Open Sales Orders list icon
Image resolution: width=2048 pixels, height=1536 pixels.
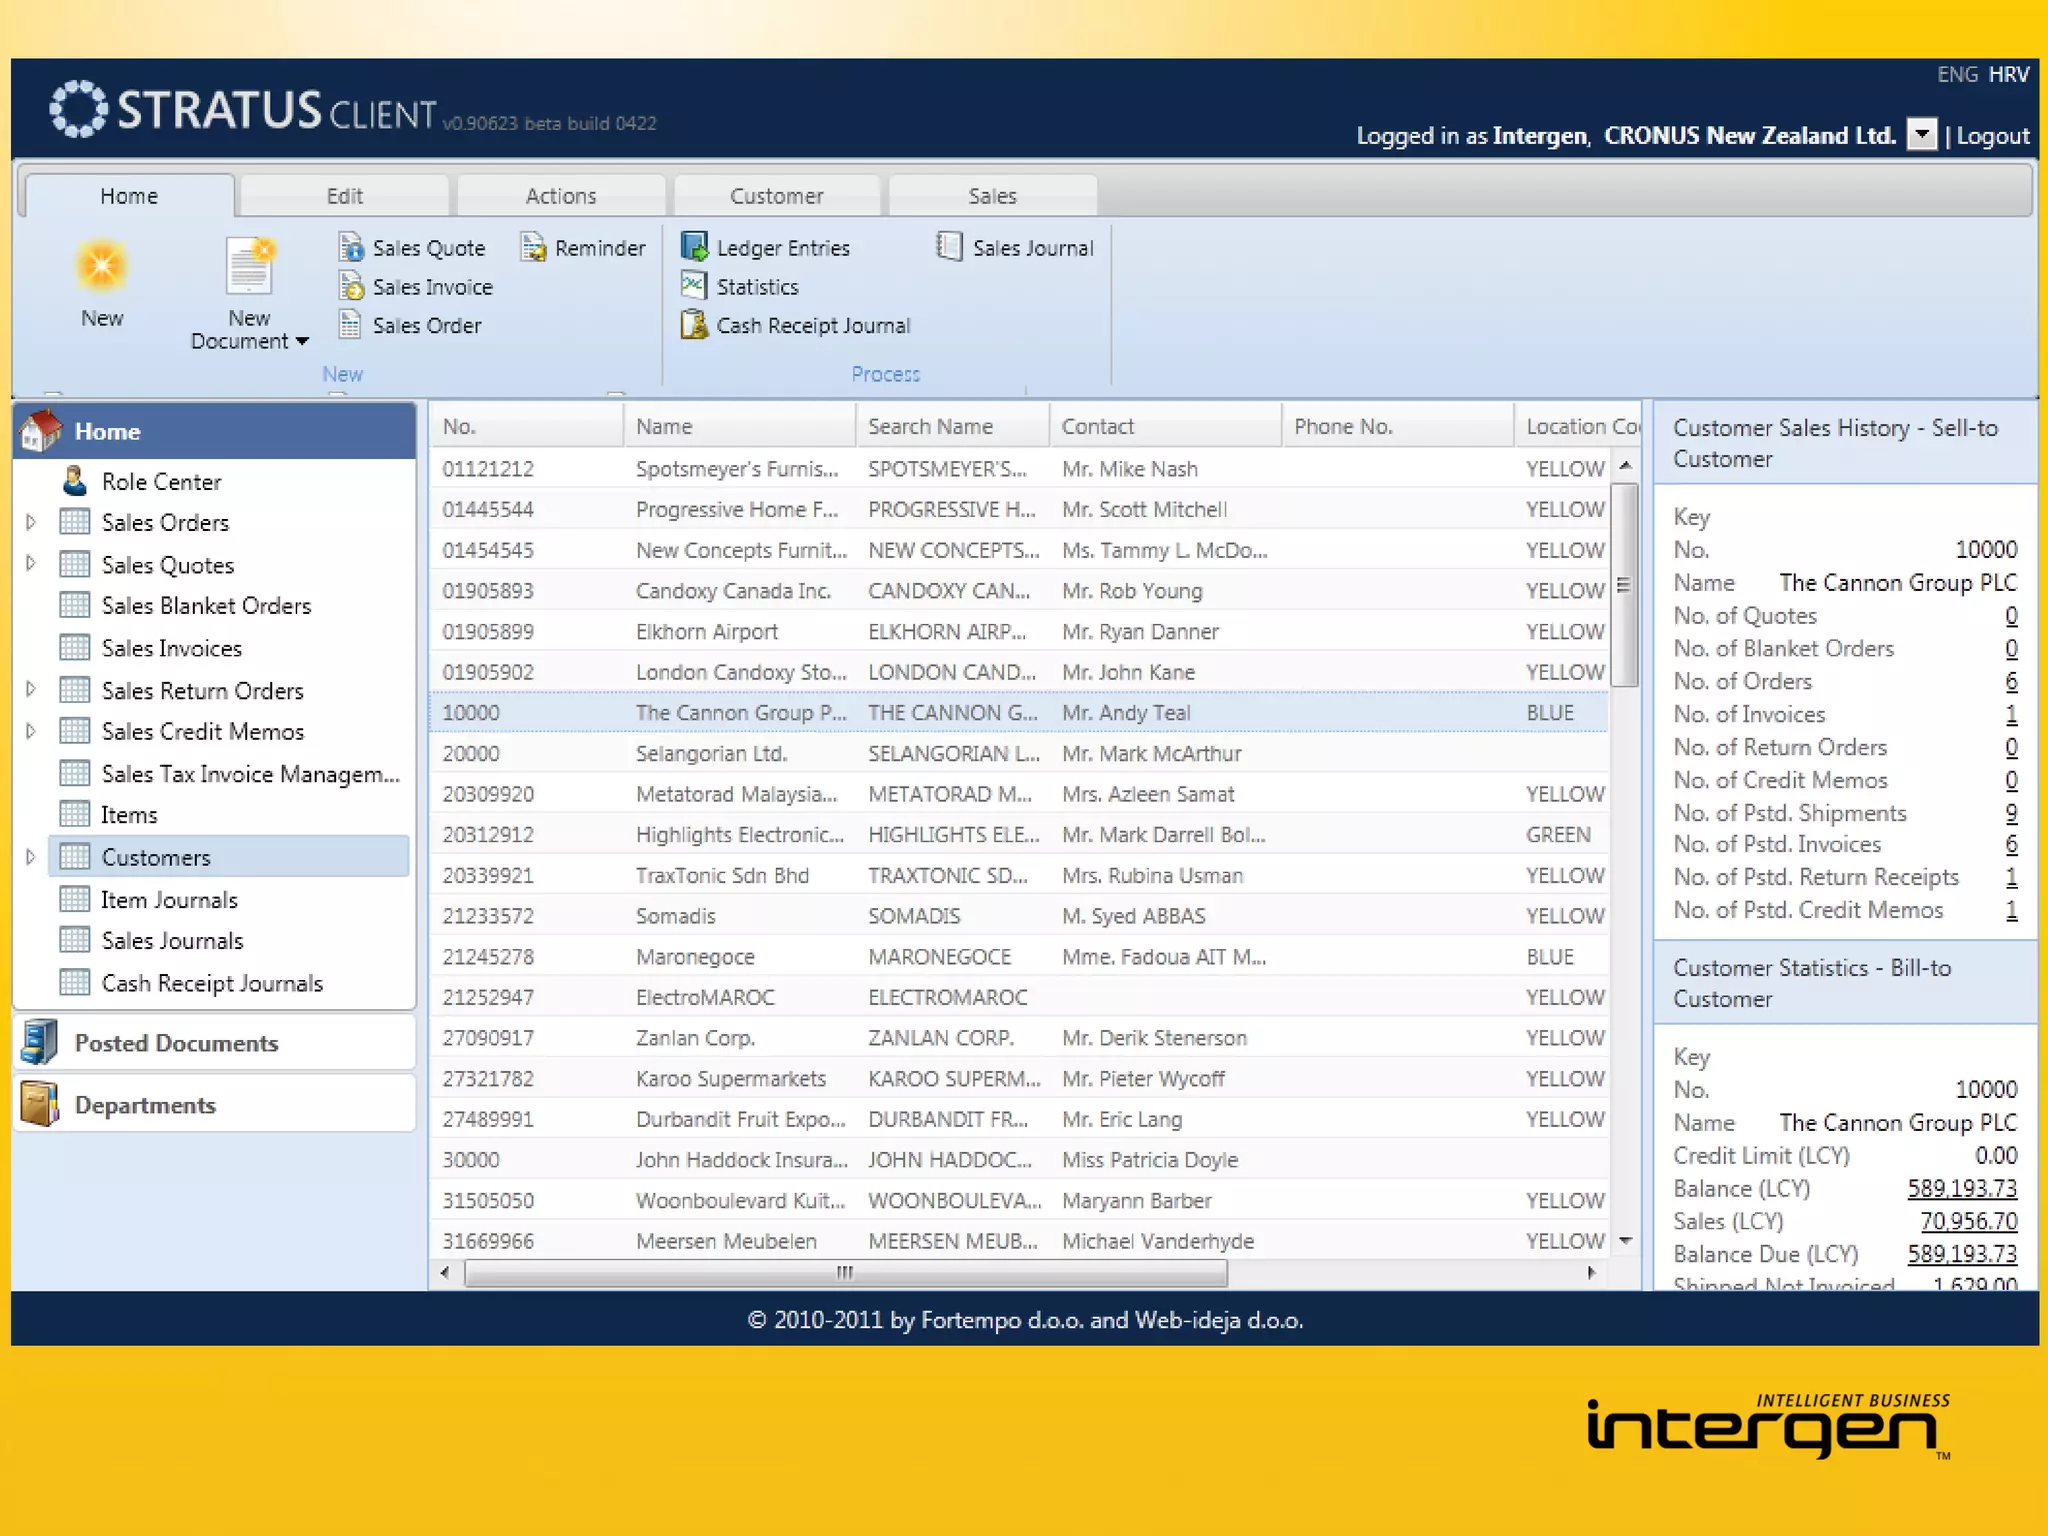point(75,522)
